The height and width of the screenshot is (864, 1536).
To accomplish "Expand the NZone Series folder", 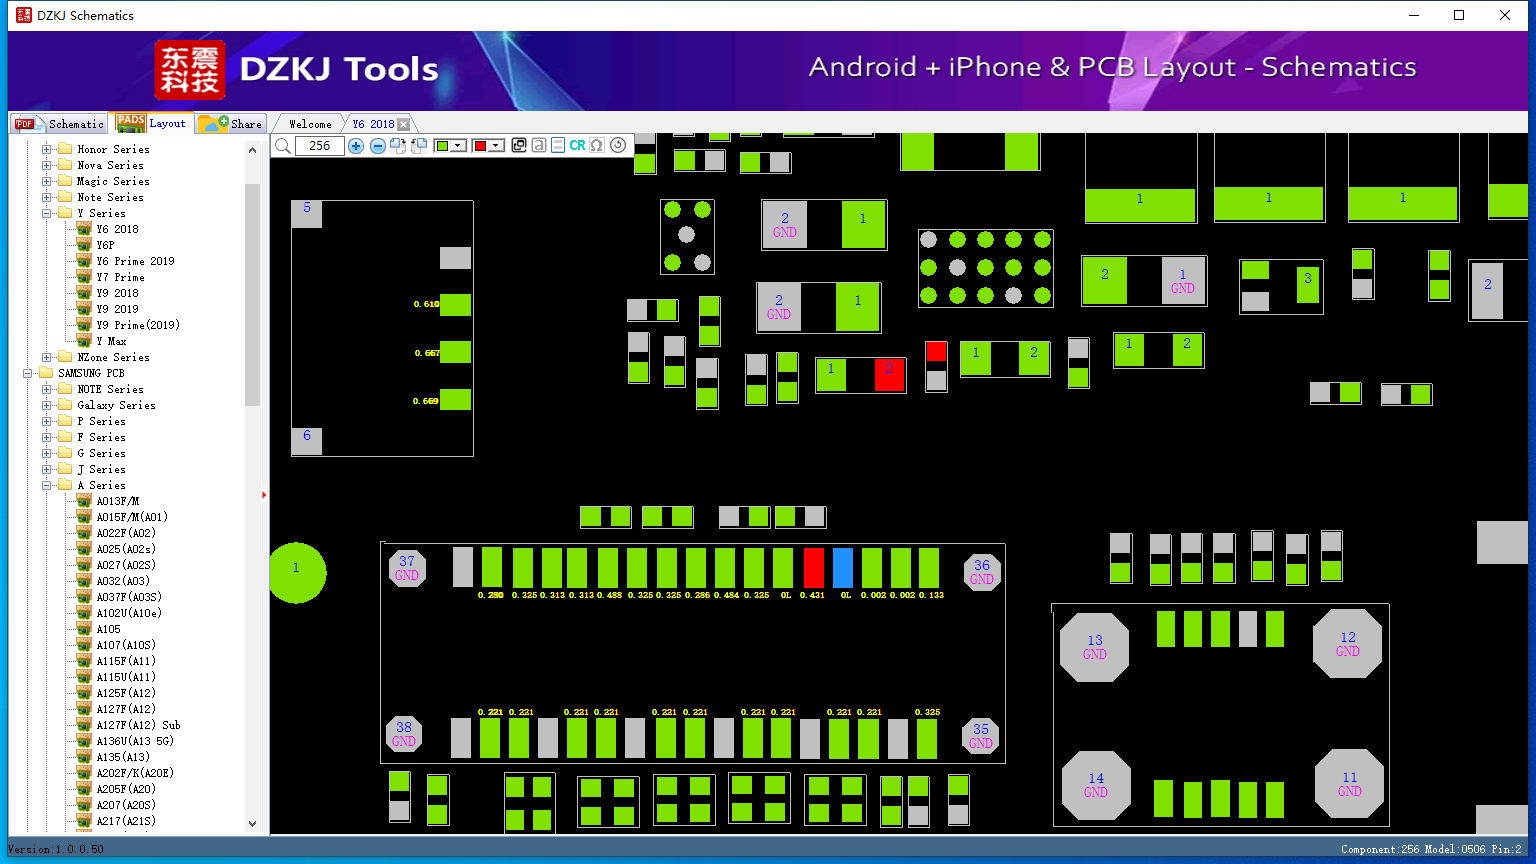I will (46, 357).
